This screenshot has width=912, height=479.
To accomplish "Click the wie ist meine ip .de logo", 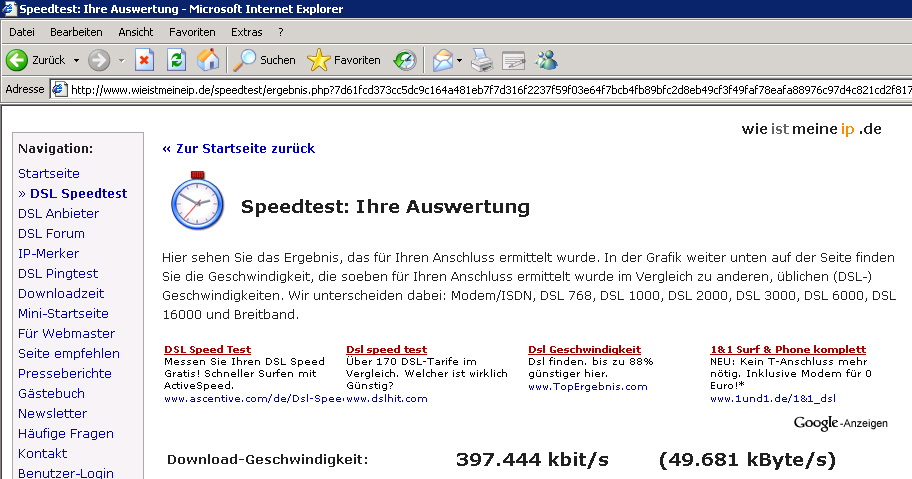I will point(811,129).
